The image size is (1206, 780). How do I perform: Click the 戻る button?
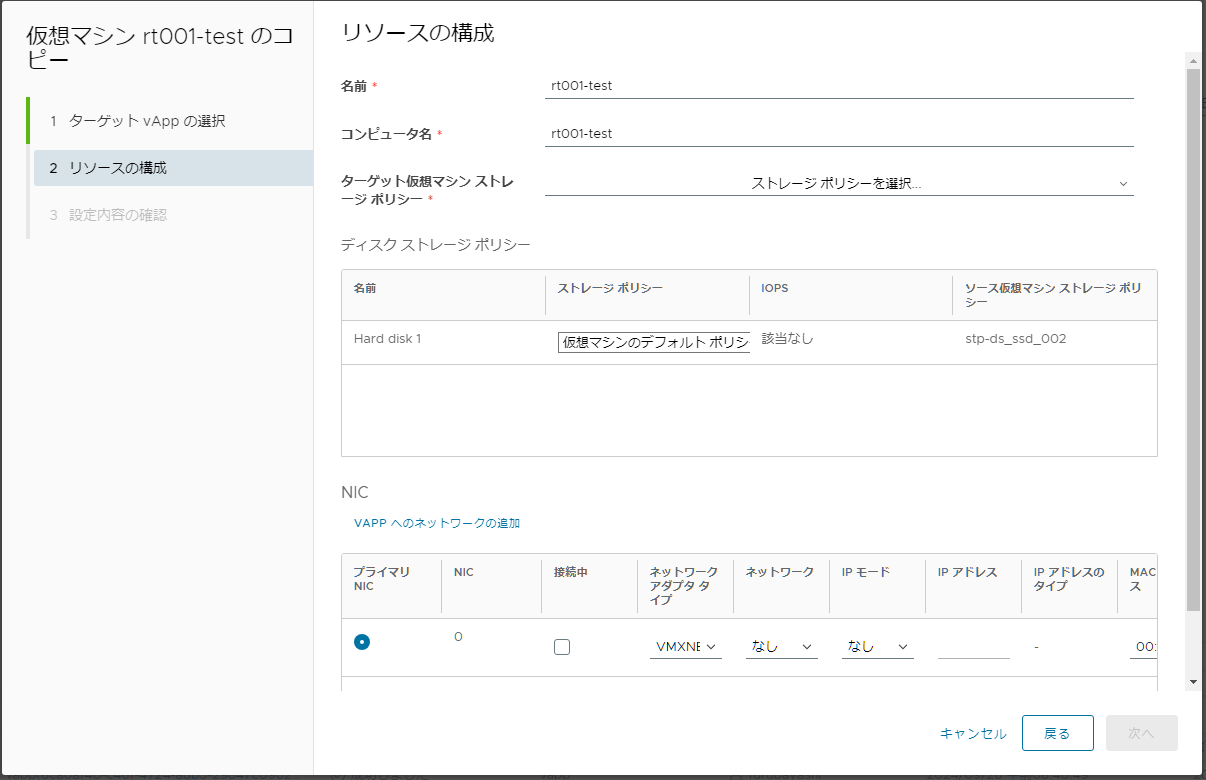[x=1058, y=733]
